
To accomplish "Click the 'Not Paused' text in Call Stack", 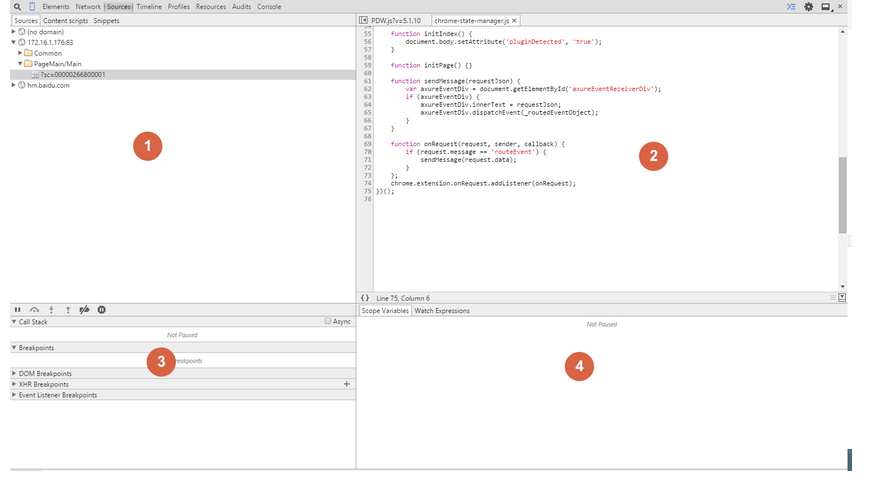I will (182, 335).
